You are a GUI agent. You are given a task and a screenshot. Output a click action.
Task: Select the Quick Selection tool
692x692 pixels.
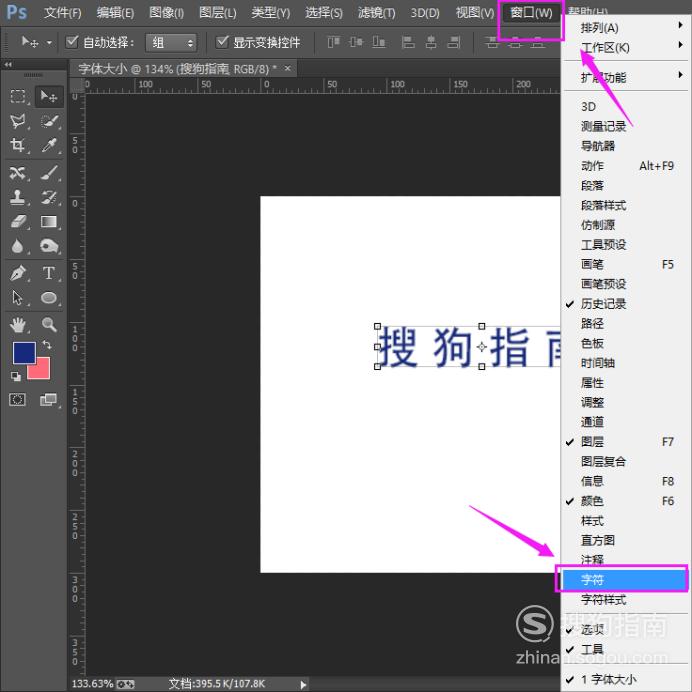(x=49, y=121)
